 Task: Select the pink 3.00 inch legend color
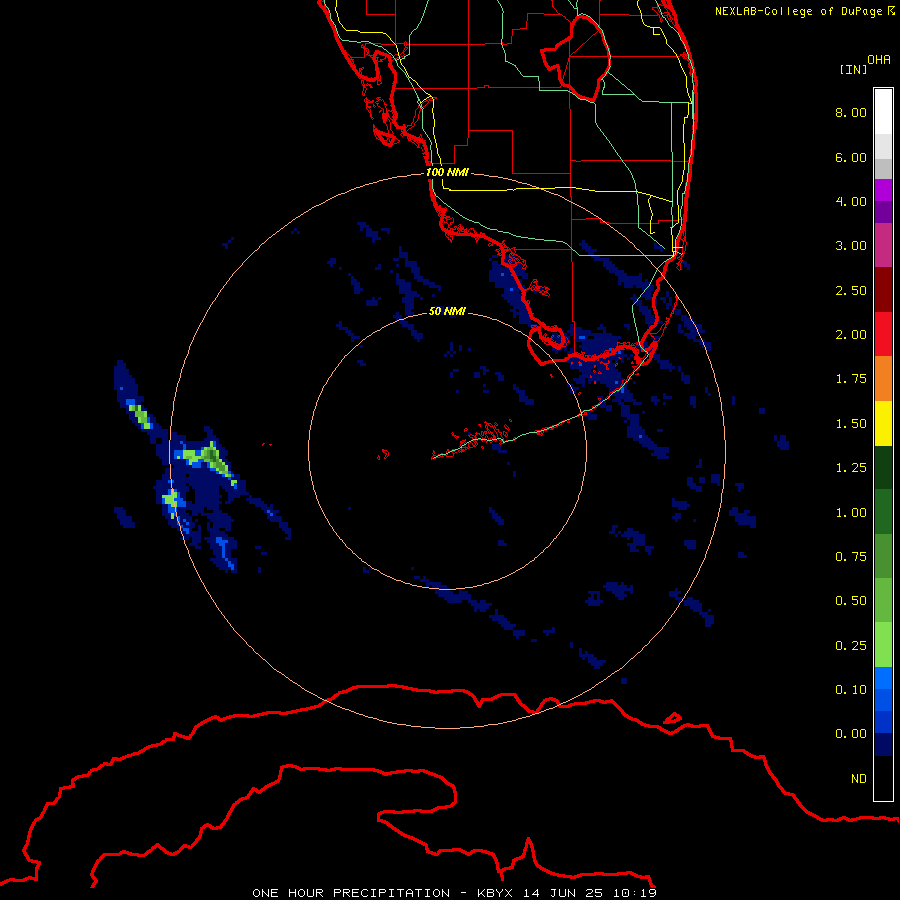click(x=883, y=245)
